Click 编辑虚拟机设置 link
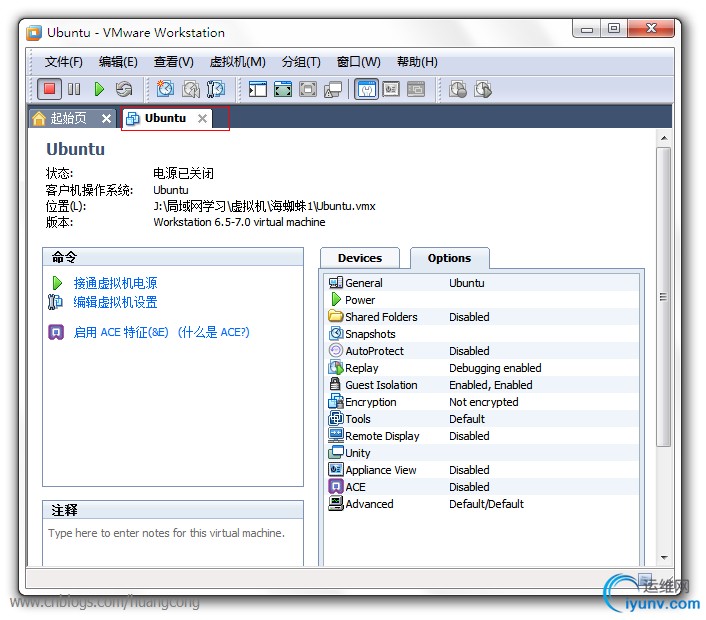 click(x=115, y=302)
